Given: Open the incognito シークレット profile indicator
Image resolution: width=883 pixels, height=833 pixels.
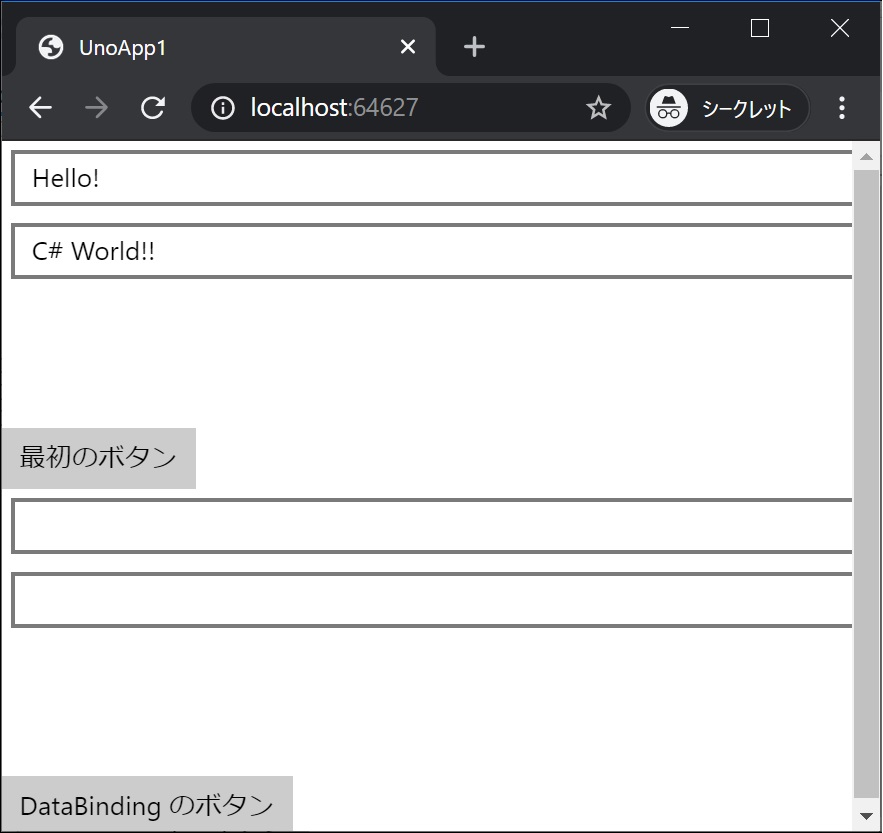Looking at the screenshot, I should pyautogui.click(x=728, y=108).
